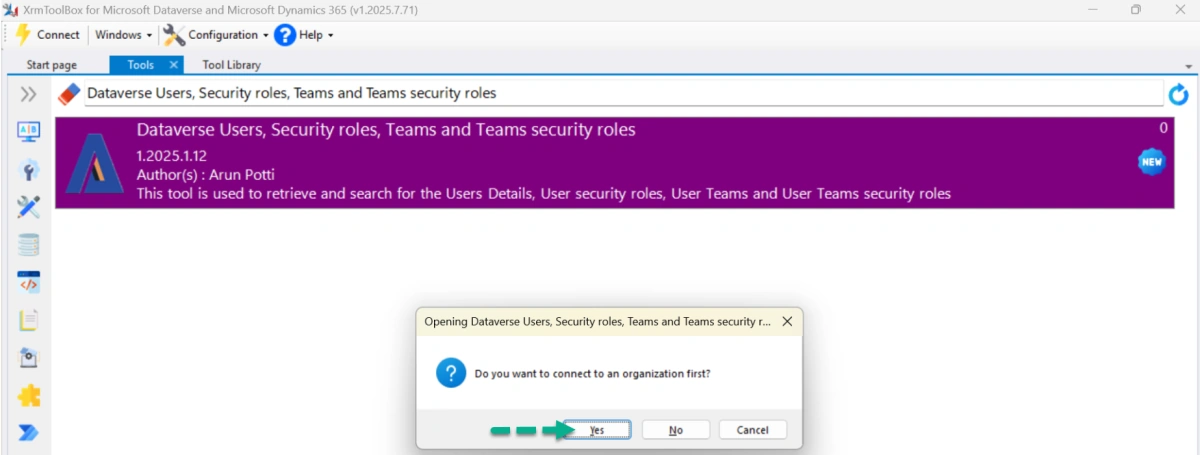
Task: Select the yellow puzzle piece sidebar icon
Action: coord(28,396)
